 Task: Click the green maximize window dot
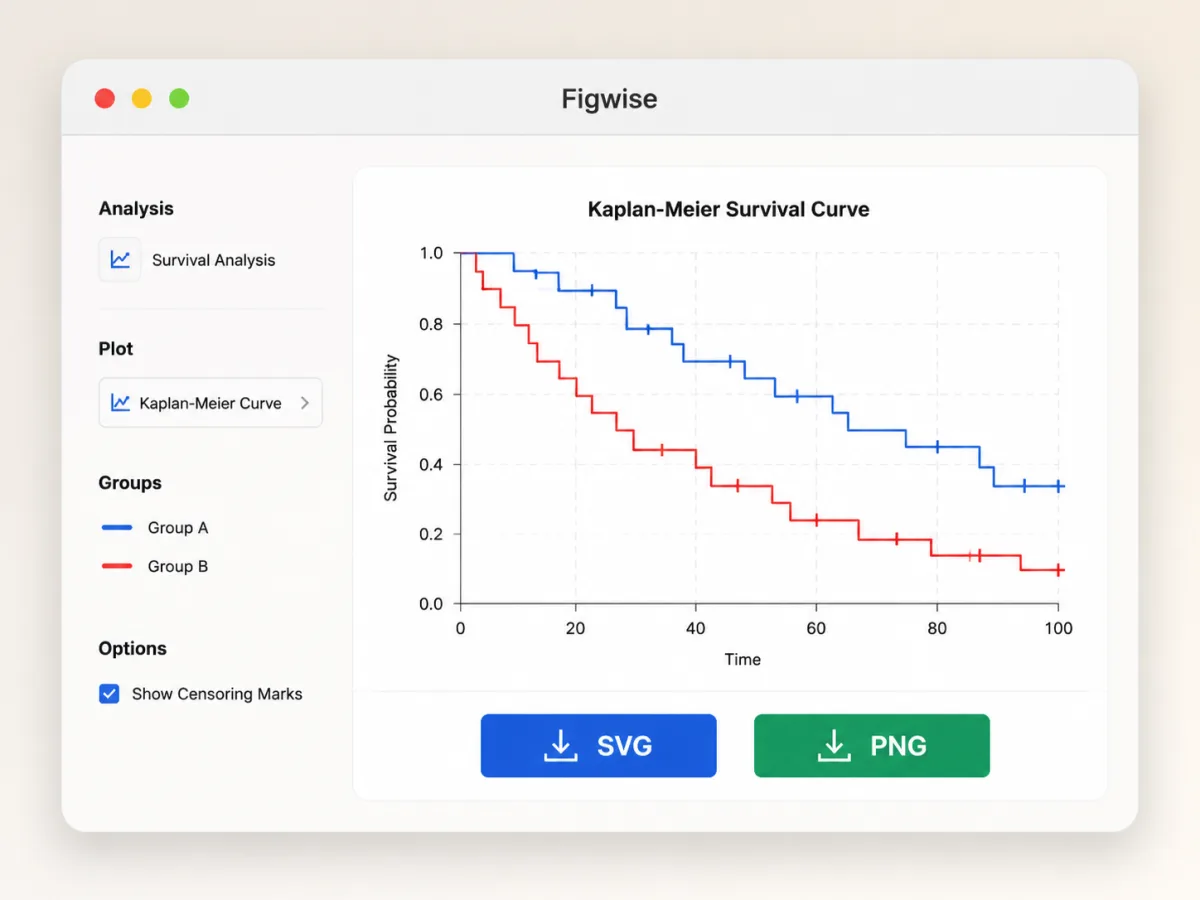pos(179,98)
